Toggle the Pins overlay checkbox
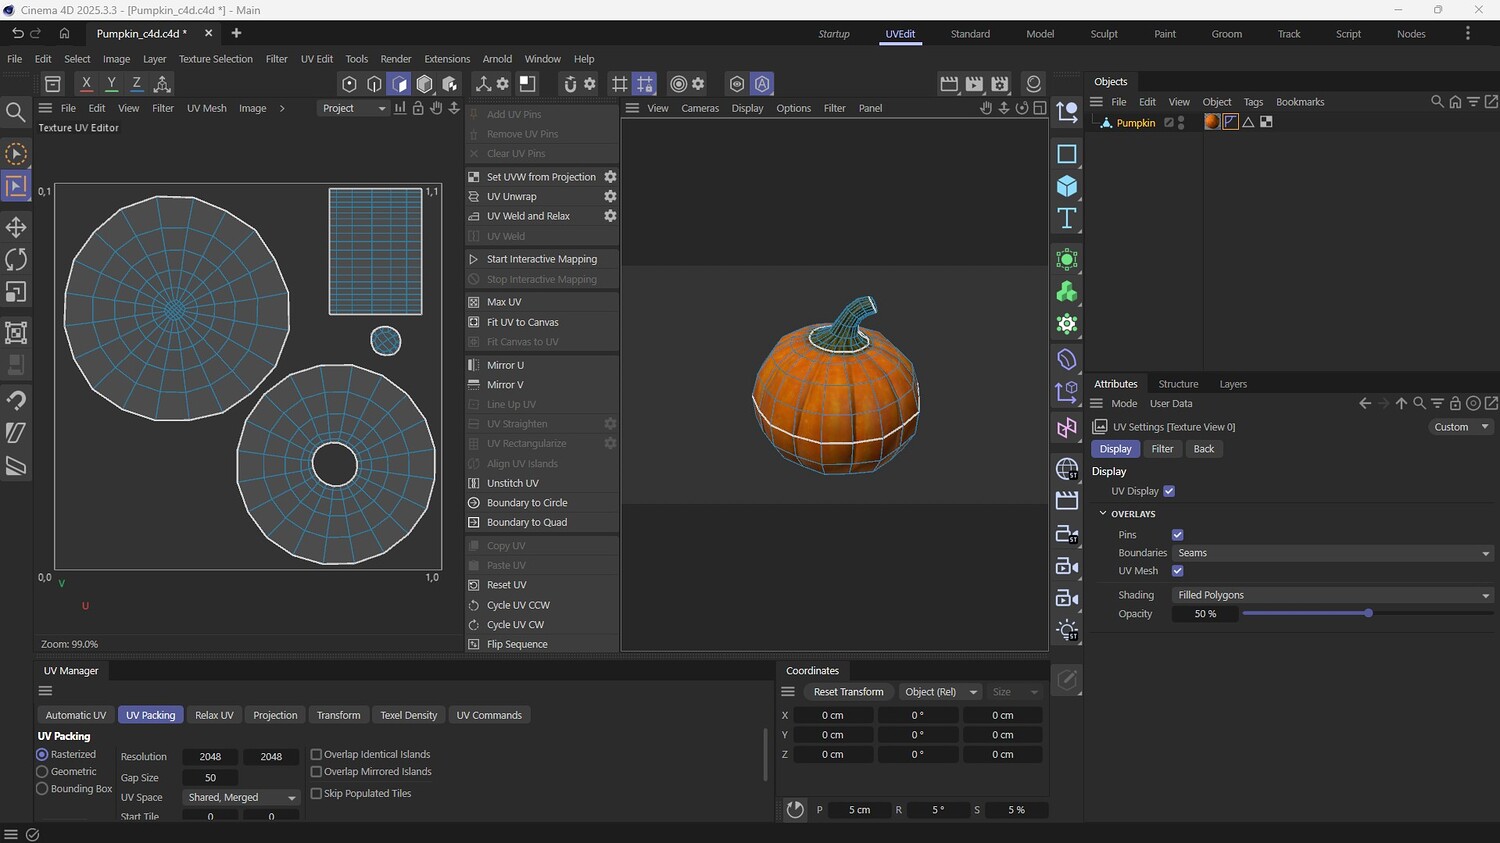This screenshot has width=1500, height=843. [1177, 535]
